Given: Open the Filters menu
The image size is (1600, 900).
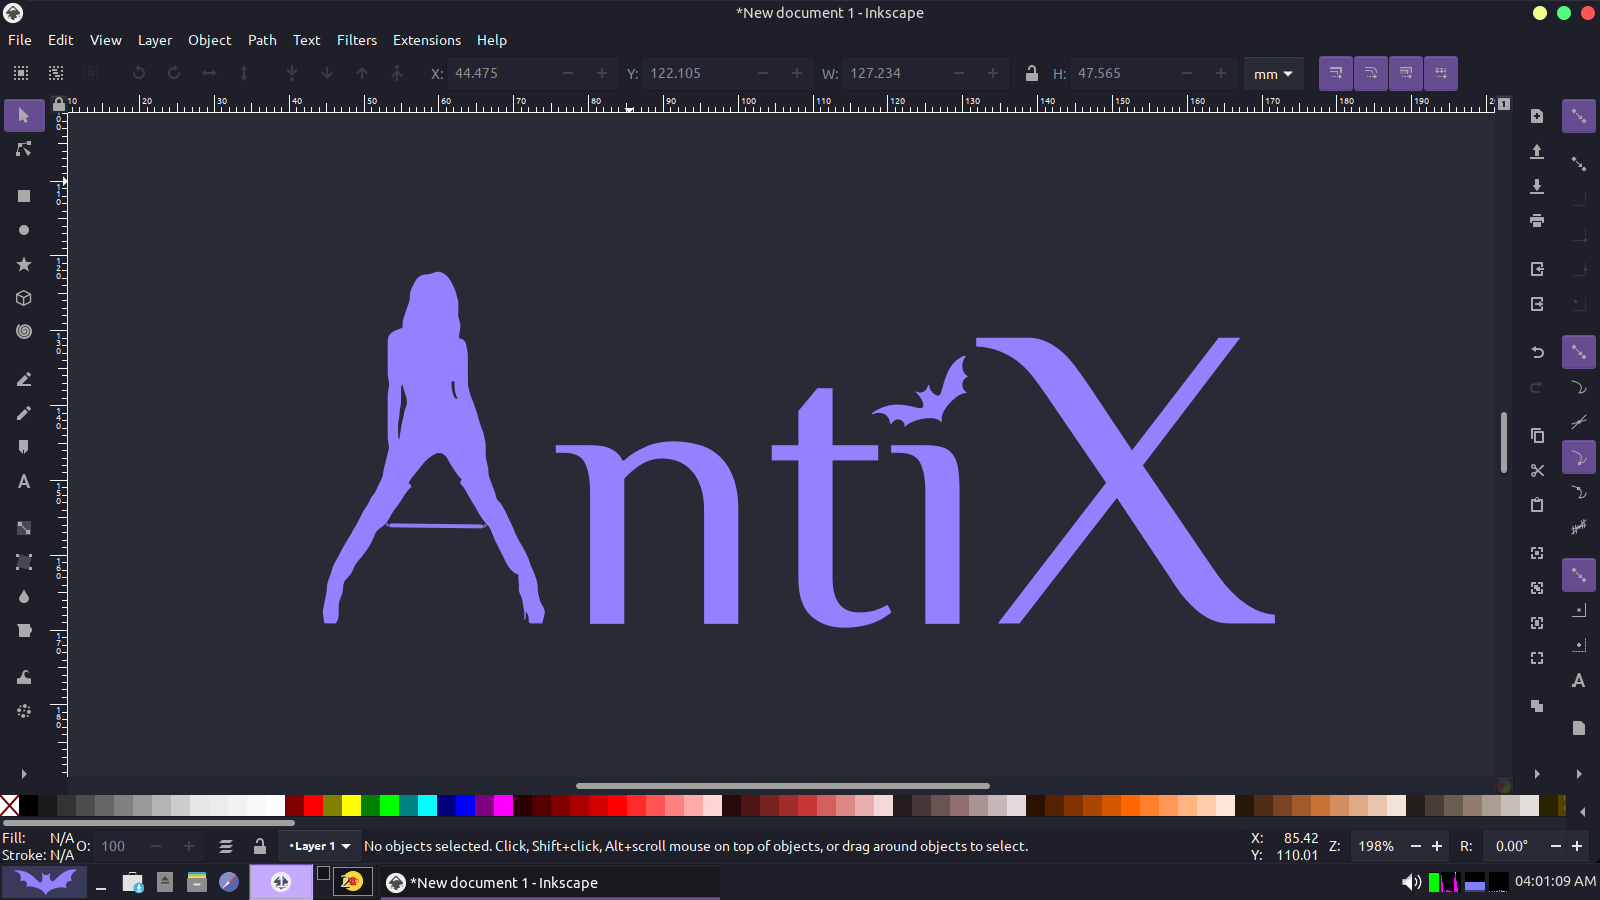Looking at the screenshot, I should pyautogui.click(x=357, y=40).
